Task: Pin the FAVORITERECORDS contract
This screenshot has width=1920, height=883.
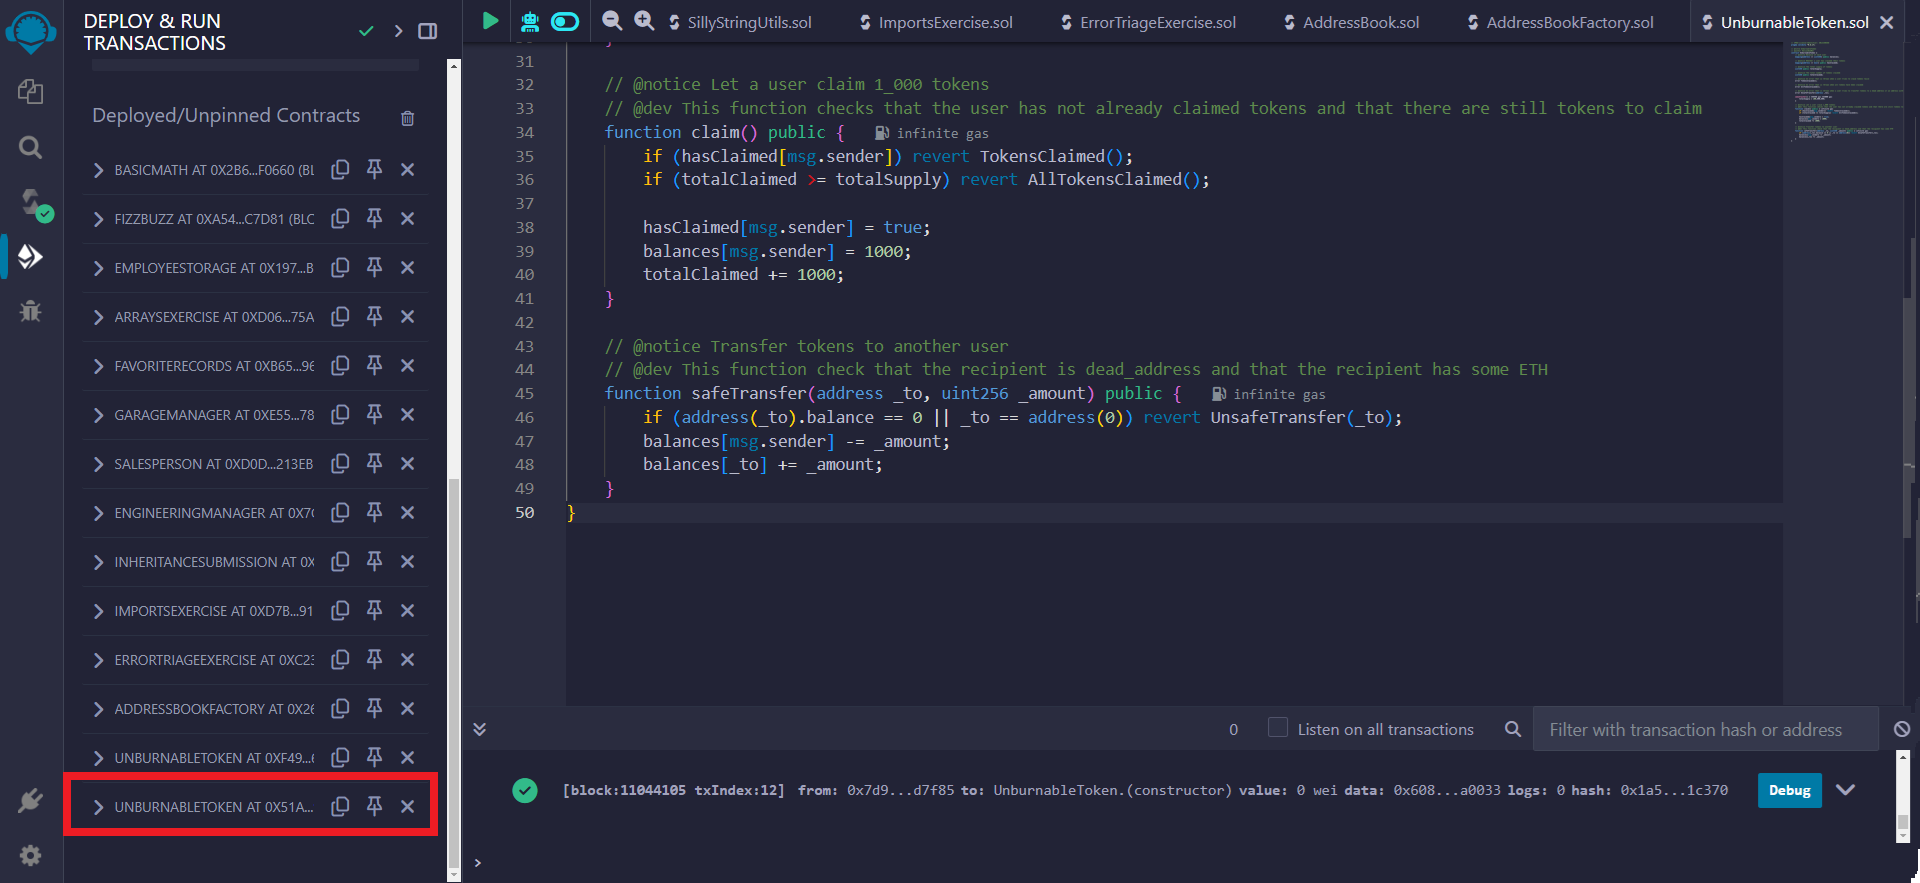Action: (374, 366)
